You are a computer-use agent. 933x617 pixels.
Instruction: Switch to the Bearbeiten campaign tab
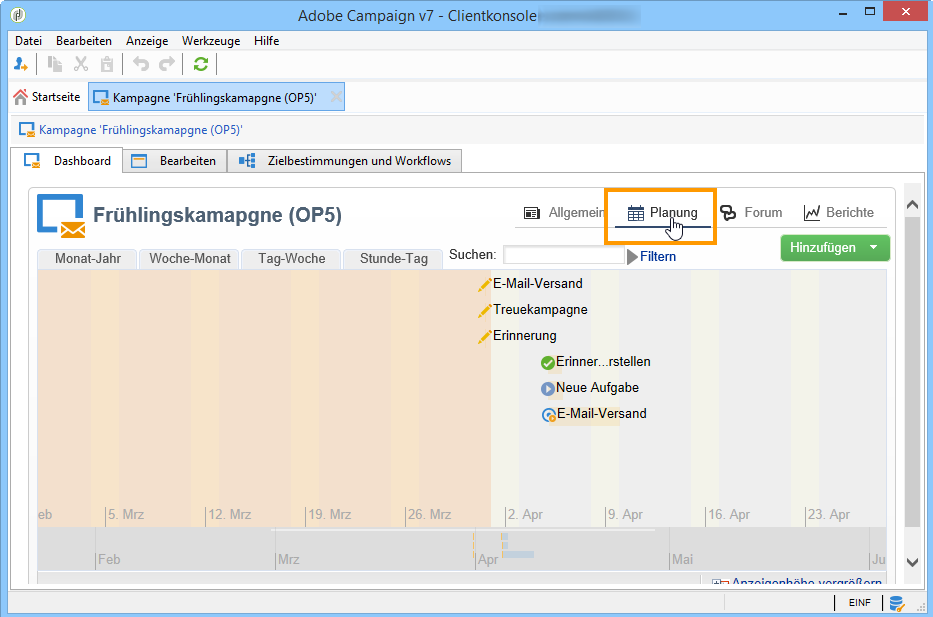pos(175,161)
